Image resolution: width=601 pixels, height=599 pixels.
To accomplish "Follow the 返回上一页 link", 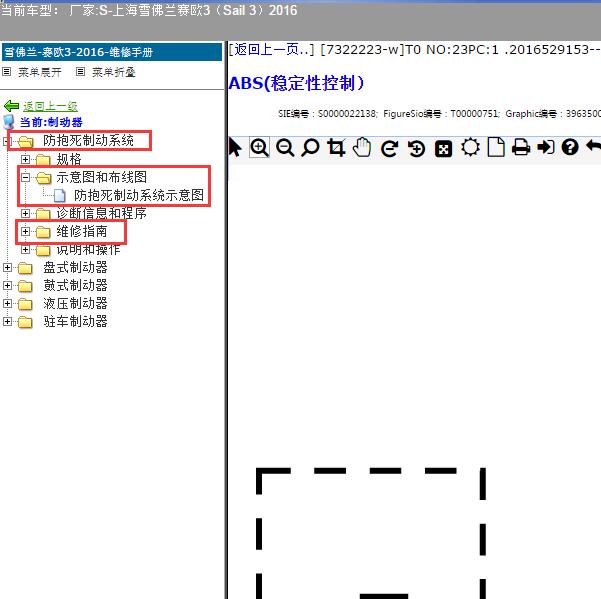I will (271, 49).
